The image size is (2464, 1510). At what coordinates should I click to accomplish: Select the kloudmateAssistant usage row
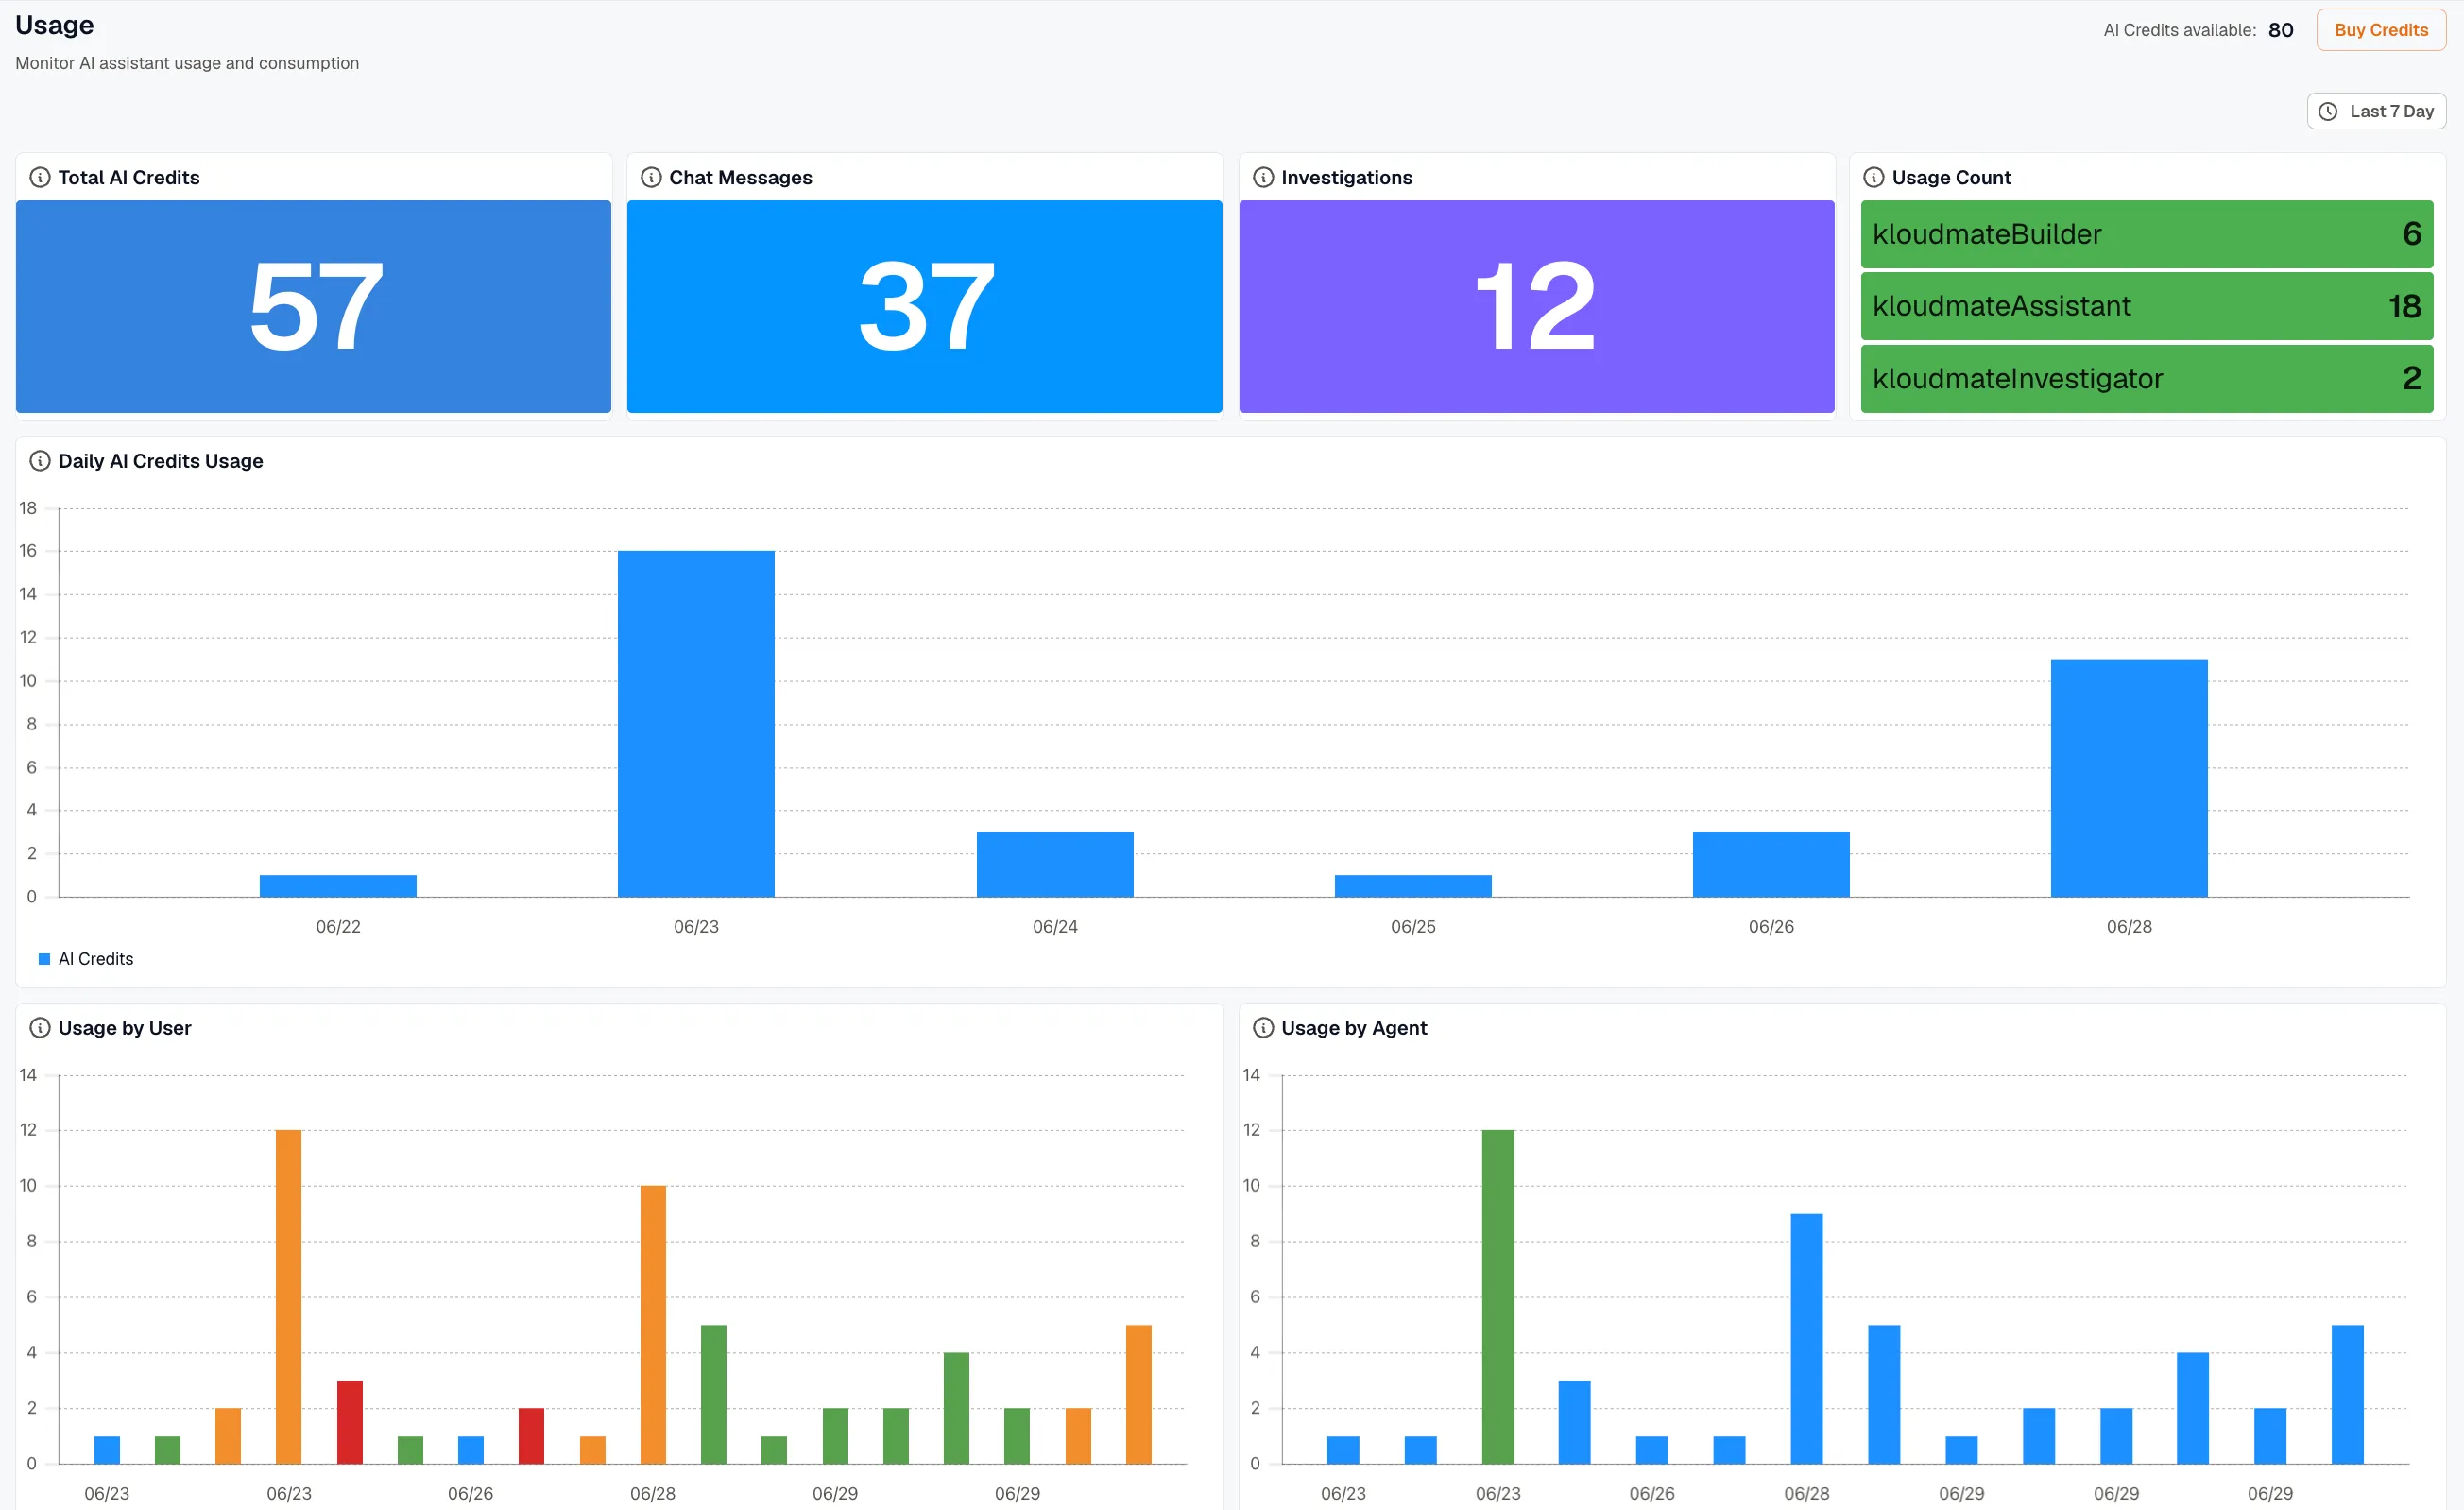click(2146, 306)
